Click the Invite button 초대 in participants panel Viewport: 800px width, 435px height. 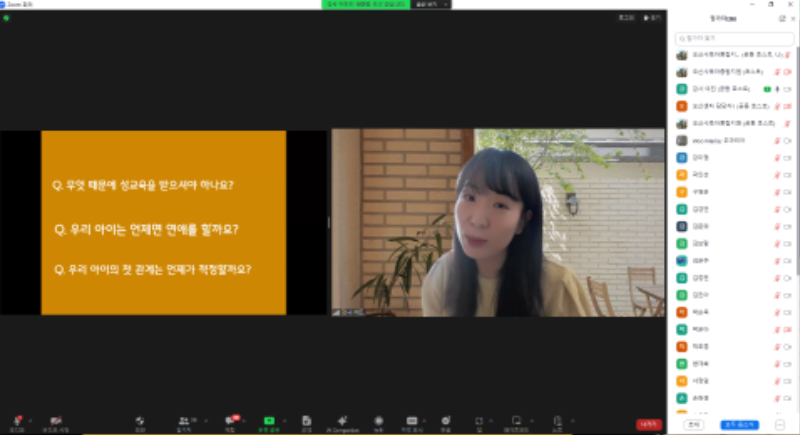pyautogui.click(x=694, y=424)
